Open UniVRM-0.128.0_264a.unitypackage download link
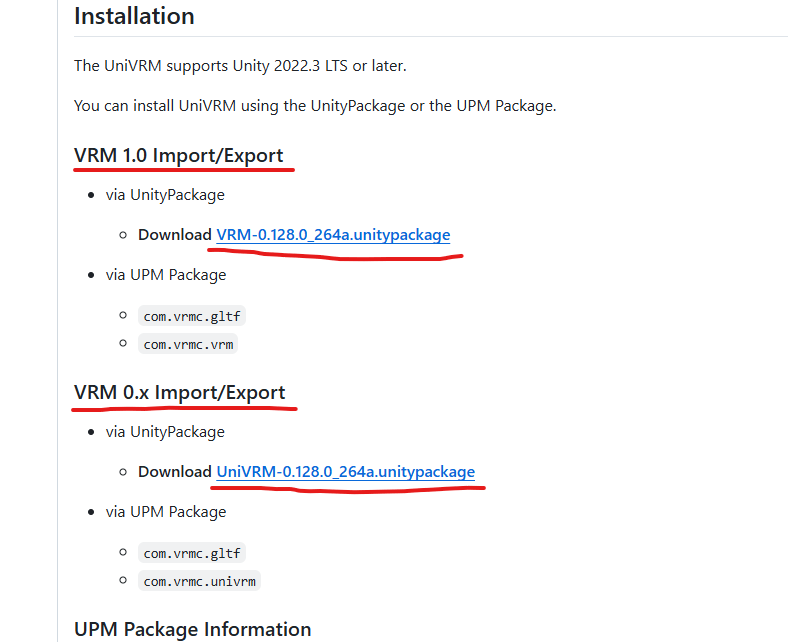Screen dimensions: 788x642 (x=345, y=472)
